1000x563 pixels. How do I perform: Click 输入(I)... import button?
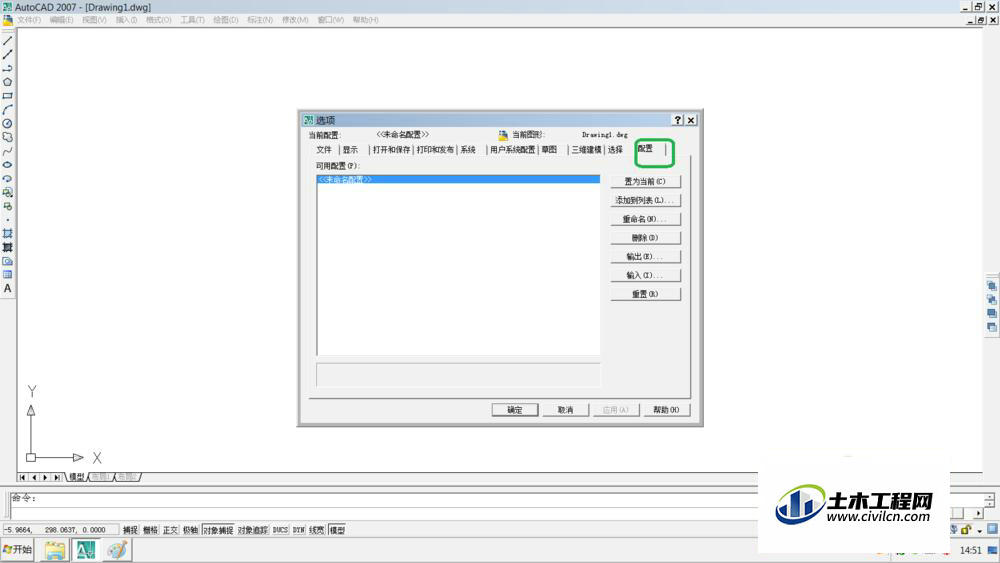pyautogui.click(x=645, y=275)
